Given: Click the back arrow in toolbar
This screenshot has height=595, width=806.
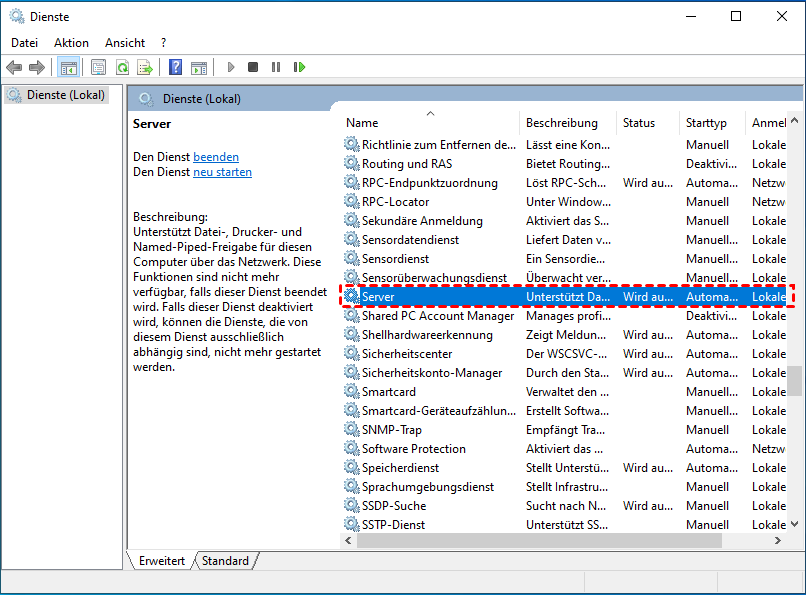Looking at the screenshot, I should tap(14, 67).
